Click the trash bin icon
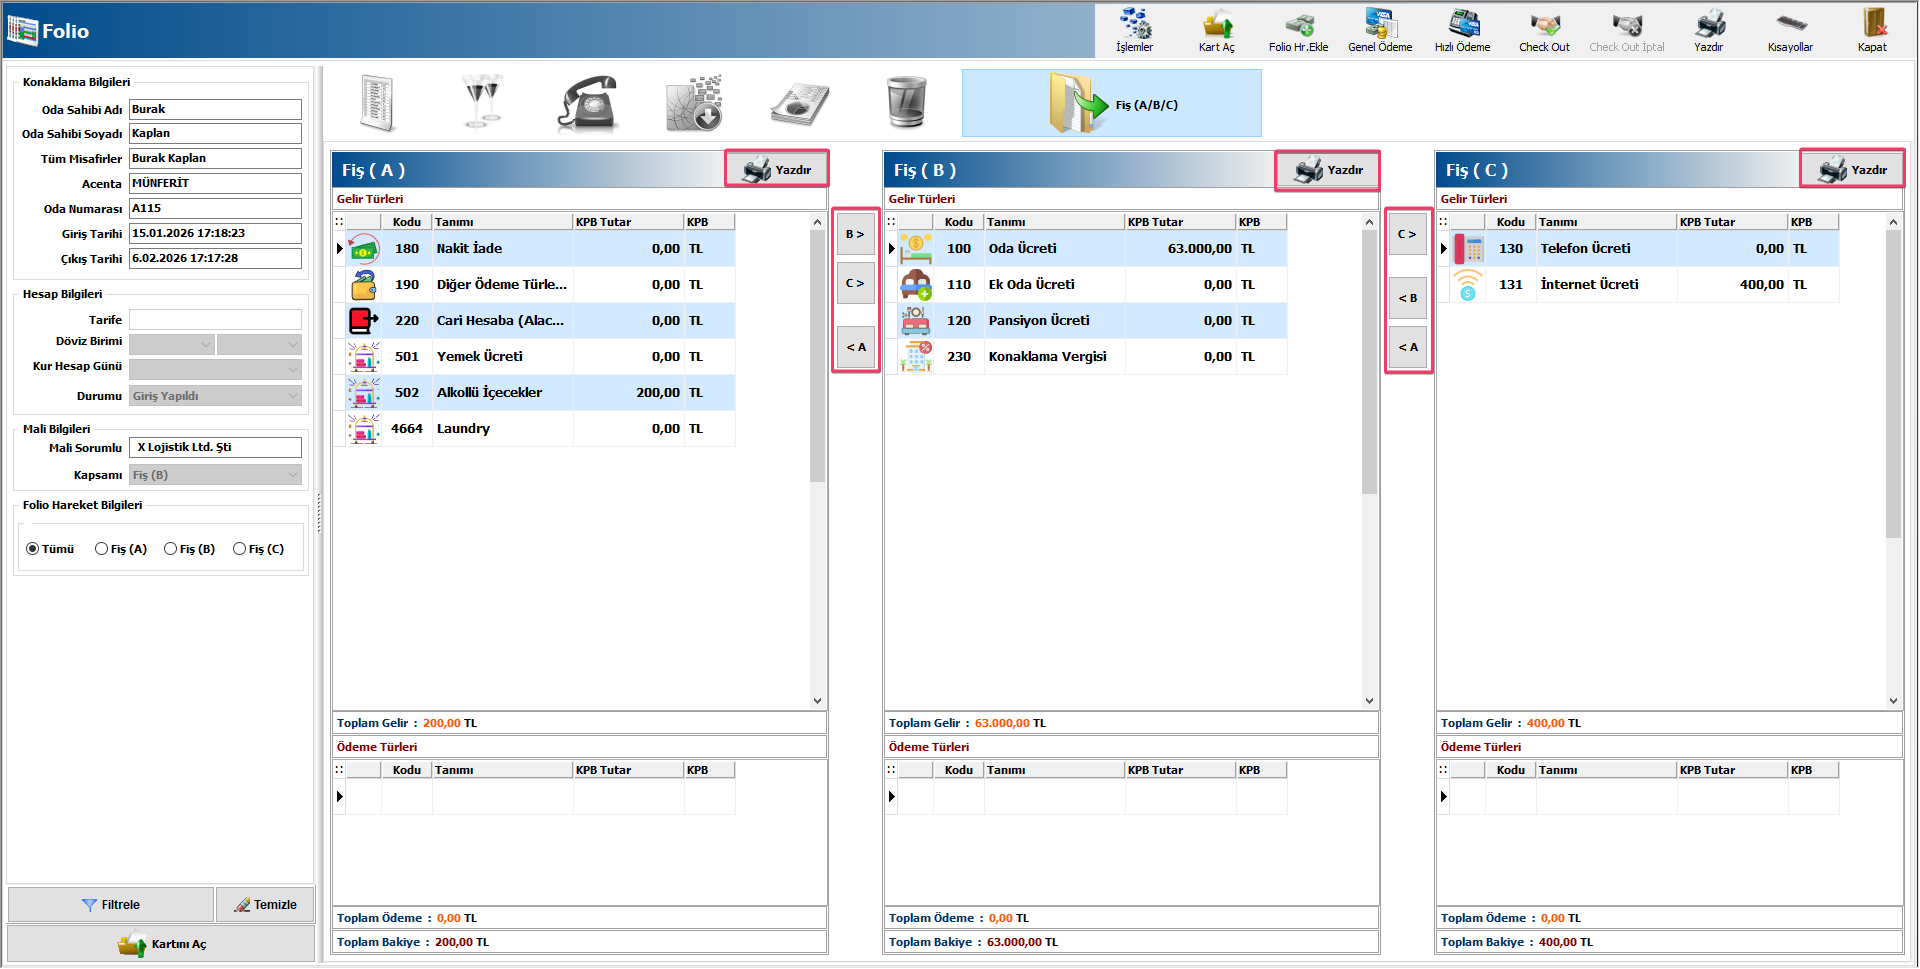The height and width of the screenshot is (969, 1920). tap(906, 104)
